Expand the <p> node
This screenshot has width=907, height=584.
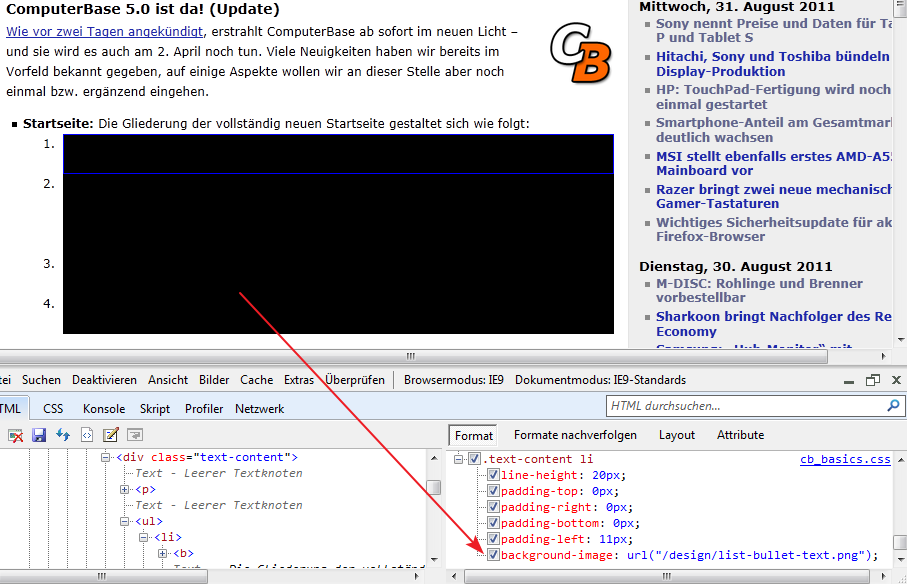[x=124, y=490]
